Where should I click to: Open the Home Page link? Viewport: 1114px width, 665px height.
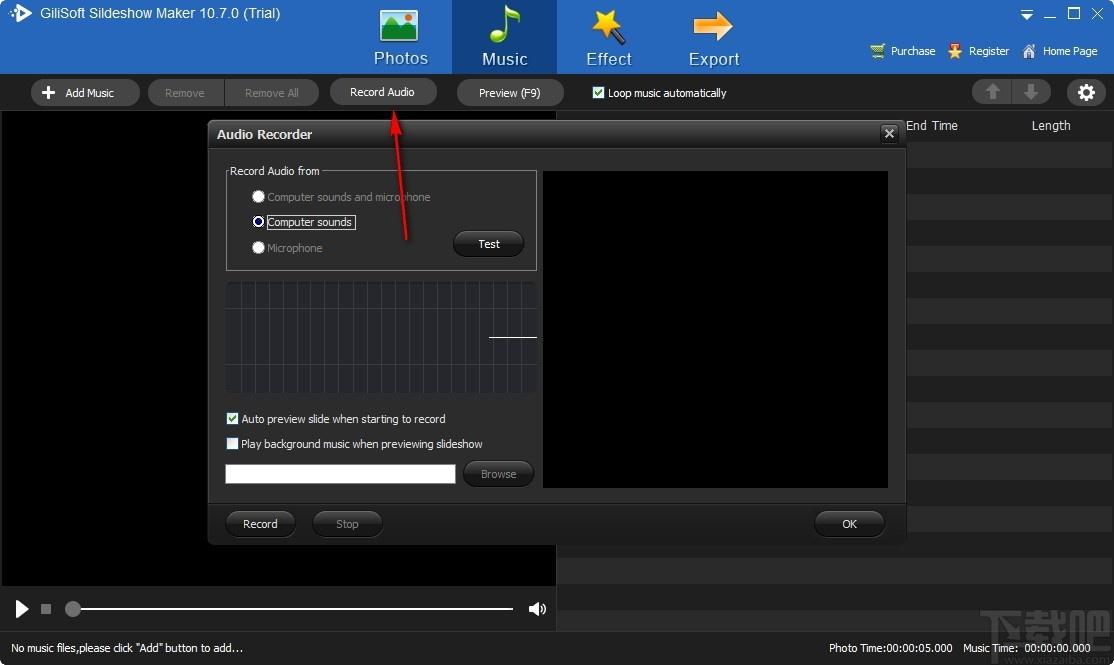[x=1059, y=51]
